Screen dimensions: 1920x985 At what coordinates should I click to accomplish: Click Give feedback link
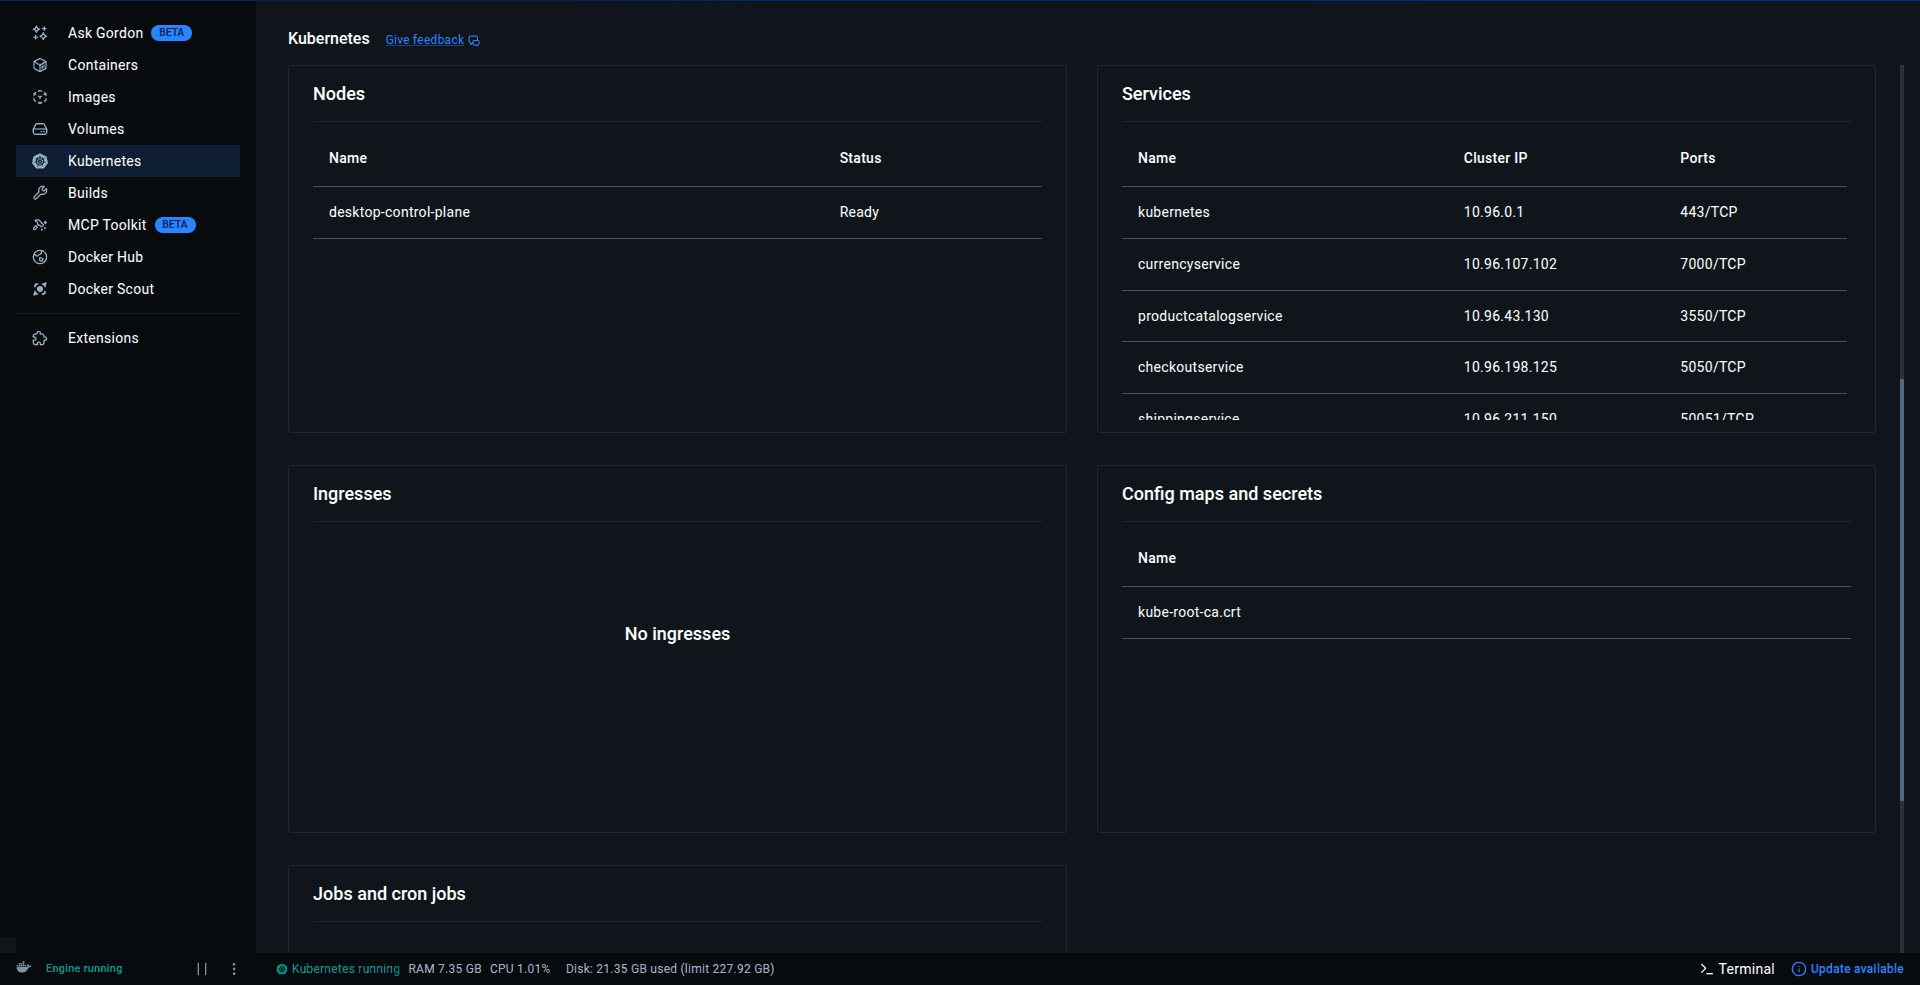point(424,40)
